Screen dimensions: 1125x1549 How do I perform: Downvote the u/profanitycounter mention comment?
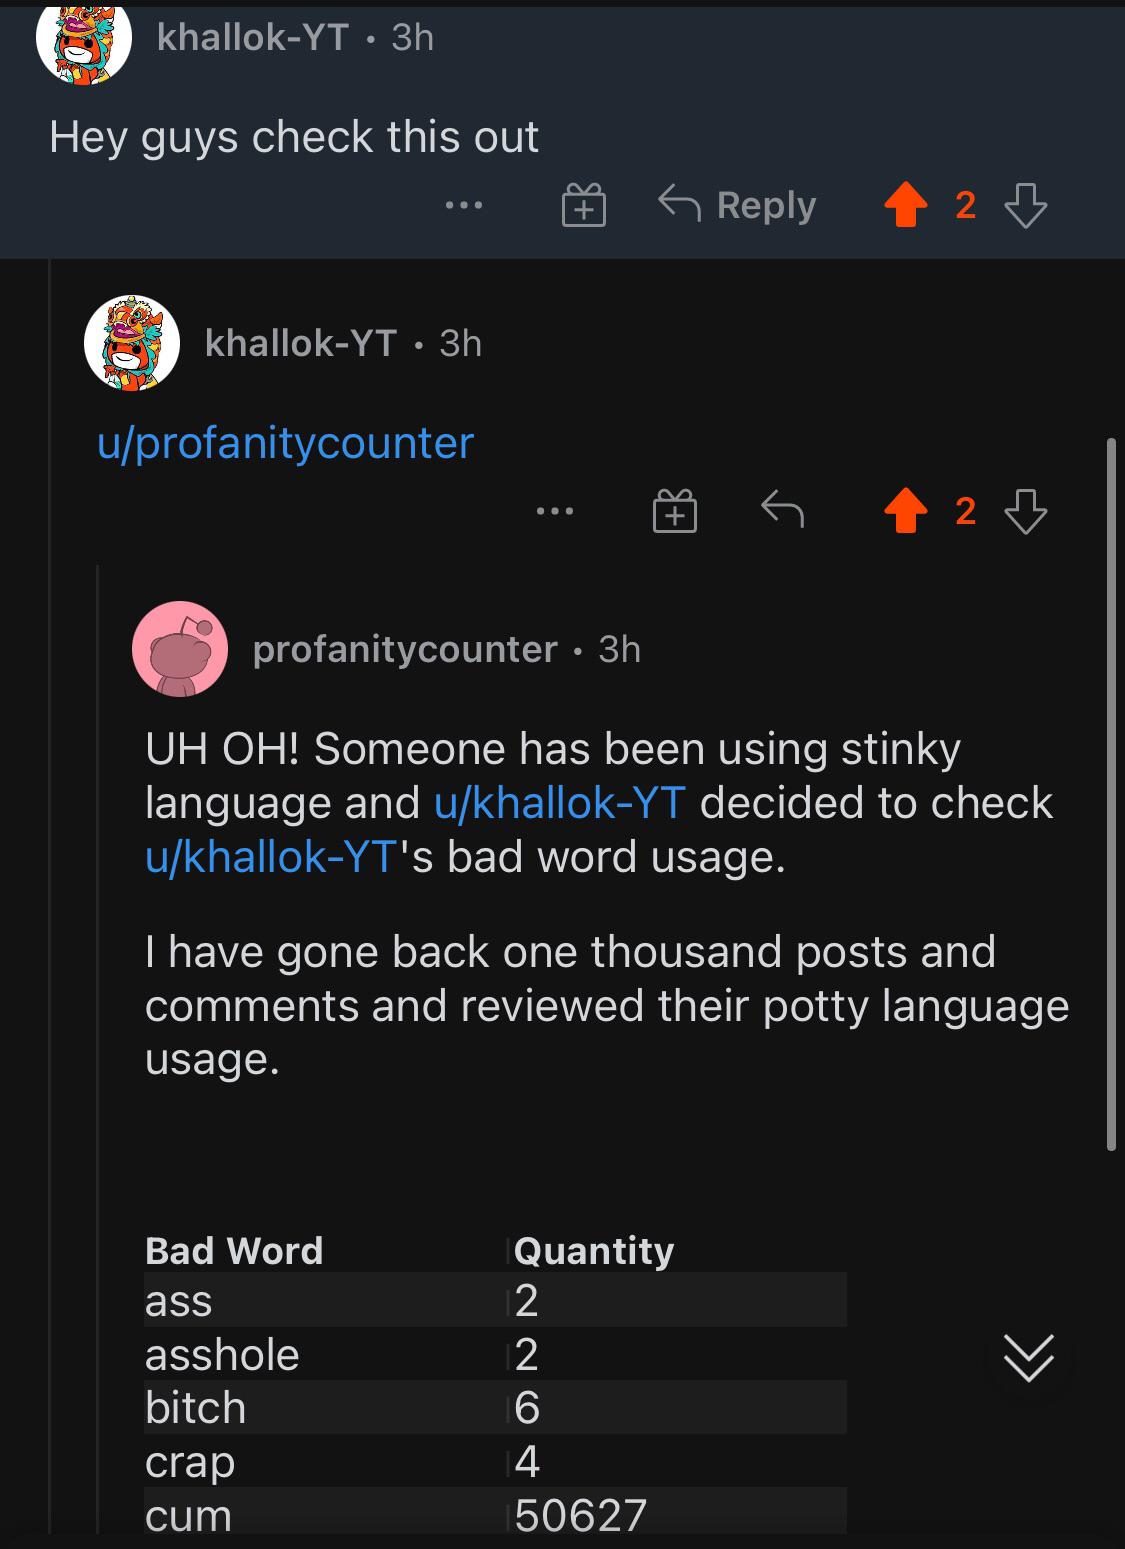pos(1025,512)
